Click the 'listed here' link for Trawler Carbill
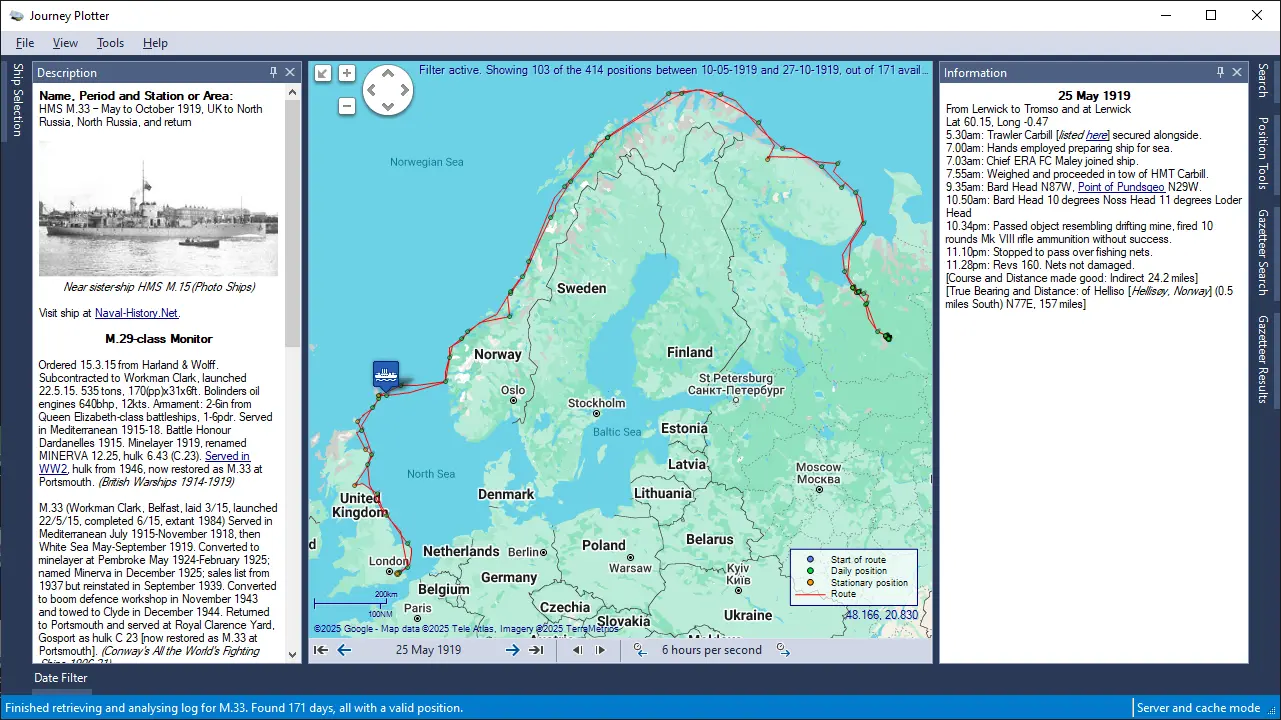The height and width of the screenshot is (720, 1281). 1098,135
